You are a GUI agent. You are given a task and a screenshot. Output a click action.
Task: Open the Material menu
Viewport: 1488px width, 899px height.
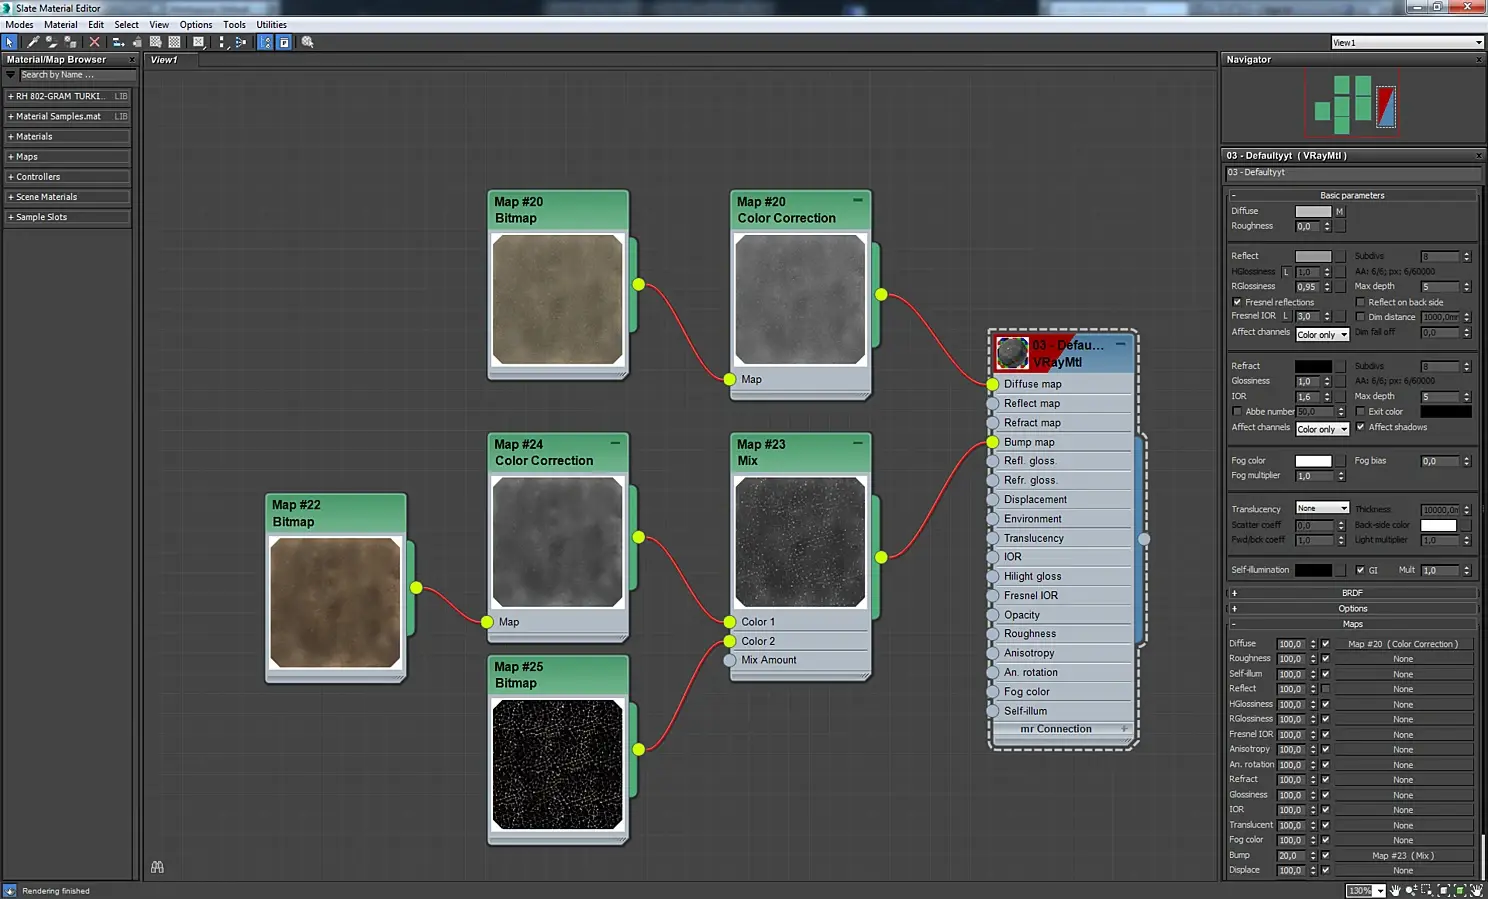click(60, 25)
